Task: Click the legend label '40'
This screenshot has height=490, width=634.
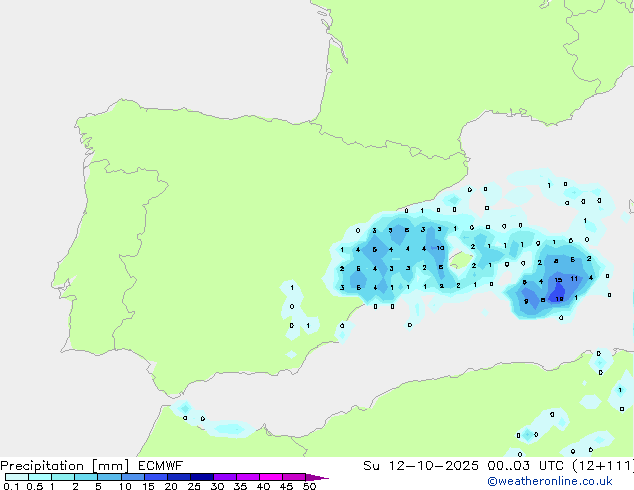Action: (263, 486)
